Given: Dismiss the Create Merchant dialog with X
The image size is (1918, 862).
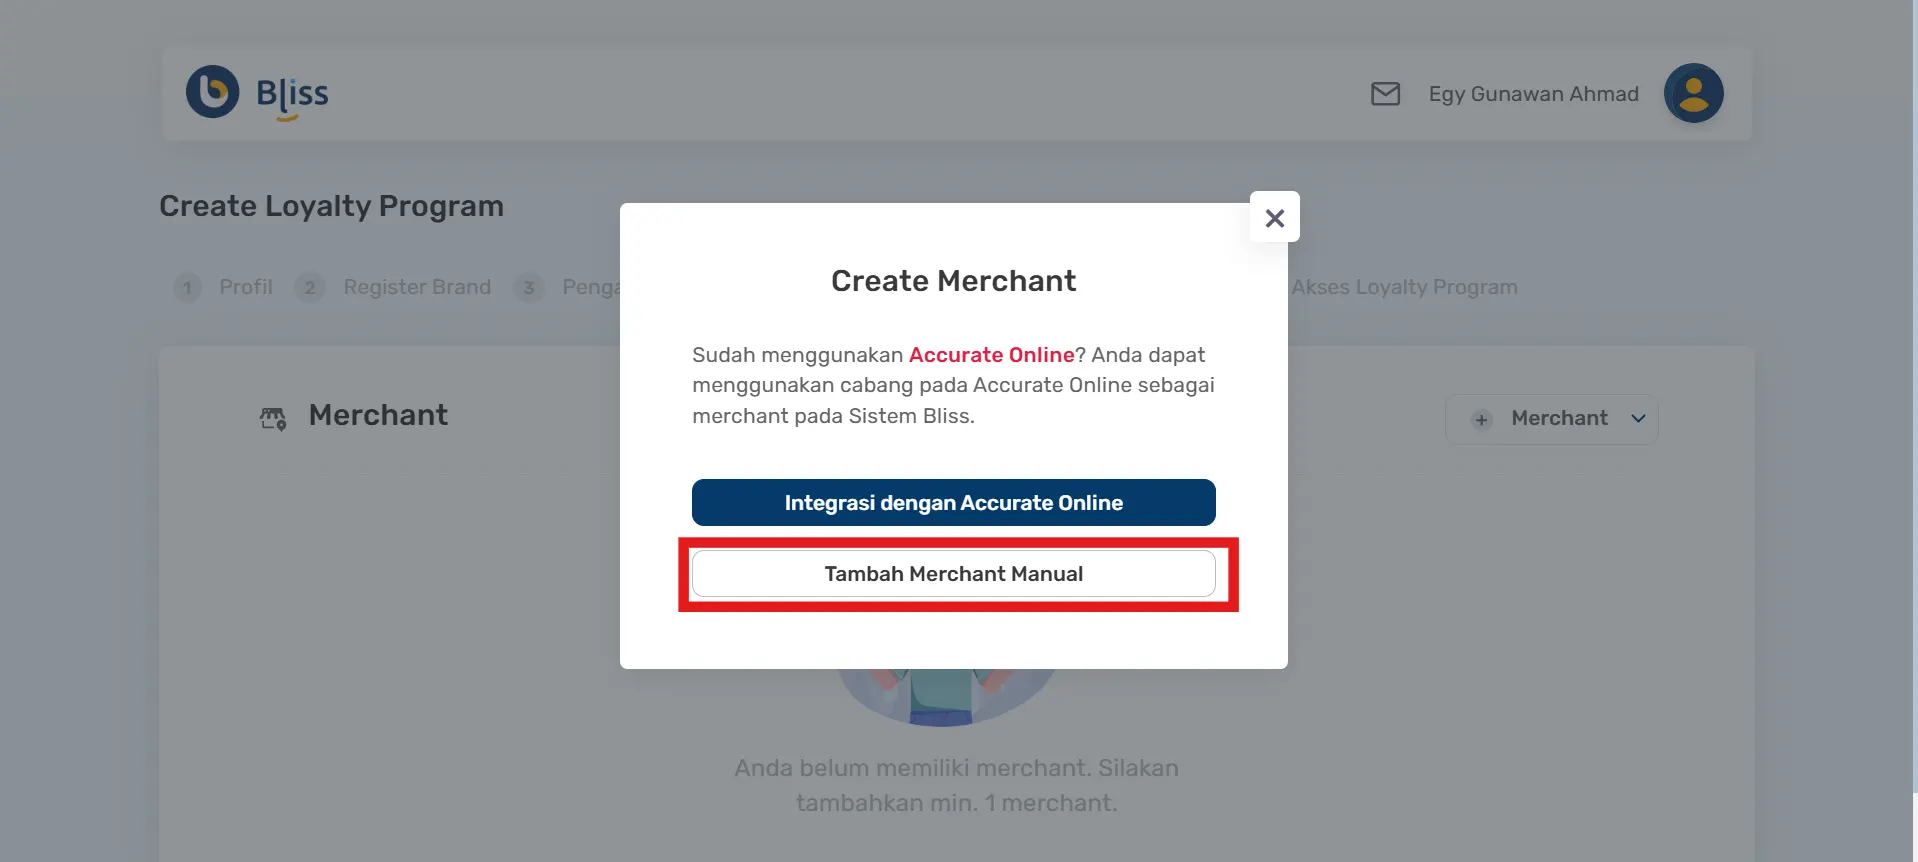Looking at the screenshot, I should (1274, 217).
